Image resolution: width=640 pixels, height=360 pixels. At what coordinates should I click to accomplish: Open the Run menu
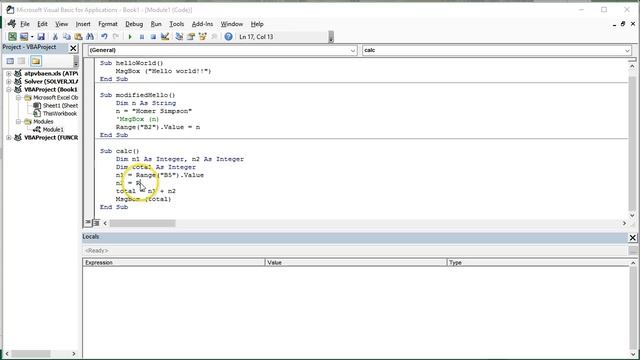tap(156, 24)
